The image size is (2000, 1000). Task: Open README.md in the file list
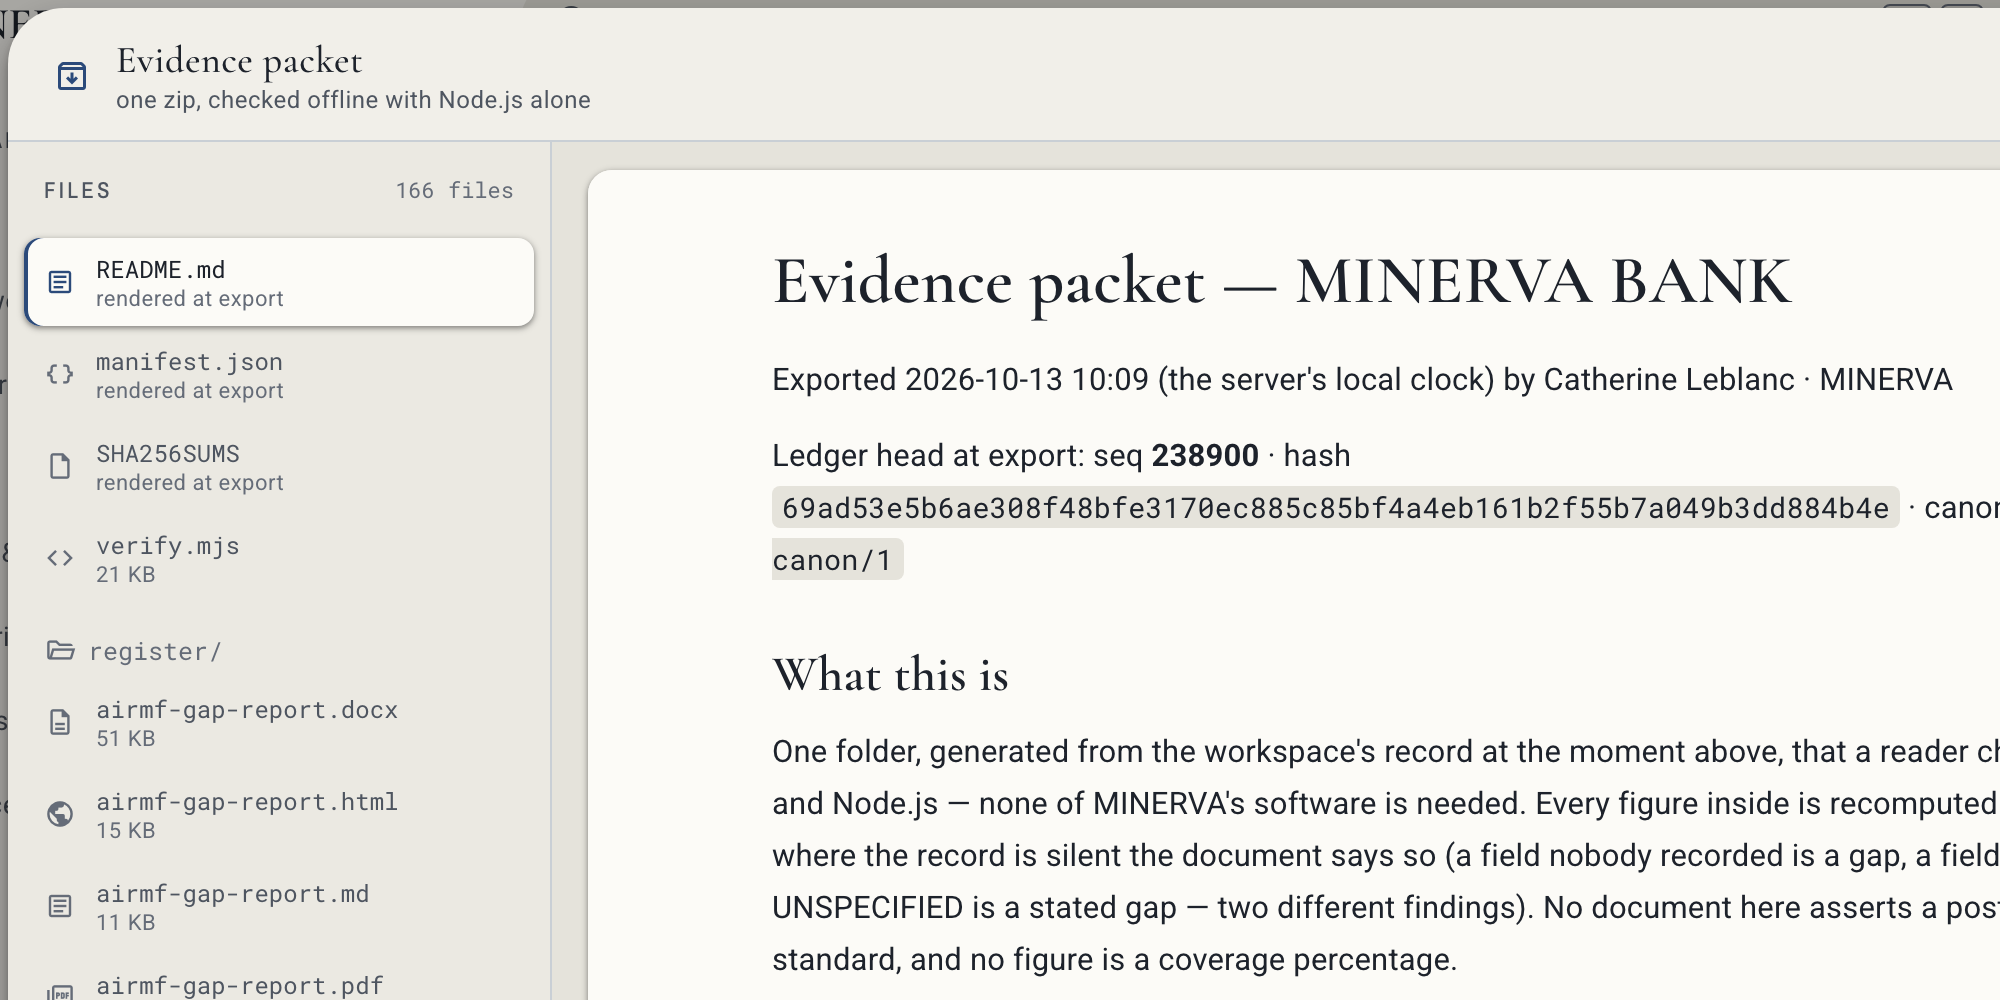pyautogui.click(x=280, y=283)
